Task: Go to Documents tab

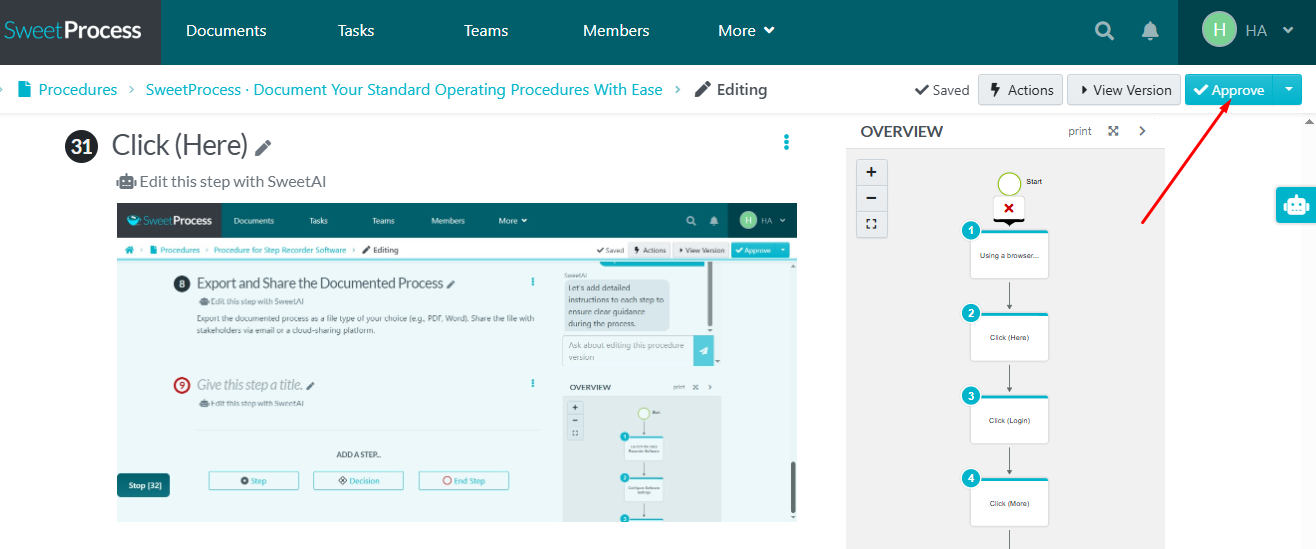Action: pos(226,31)
